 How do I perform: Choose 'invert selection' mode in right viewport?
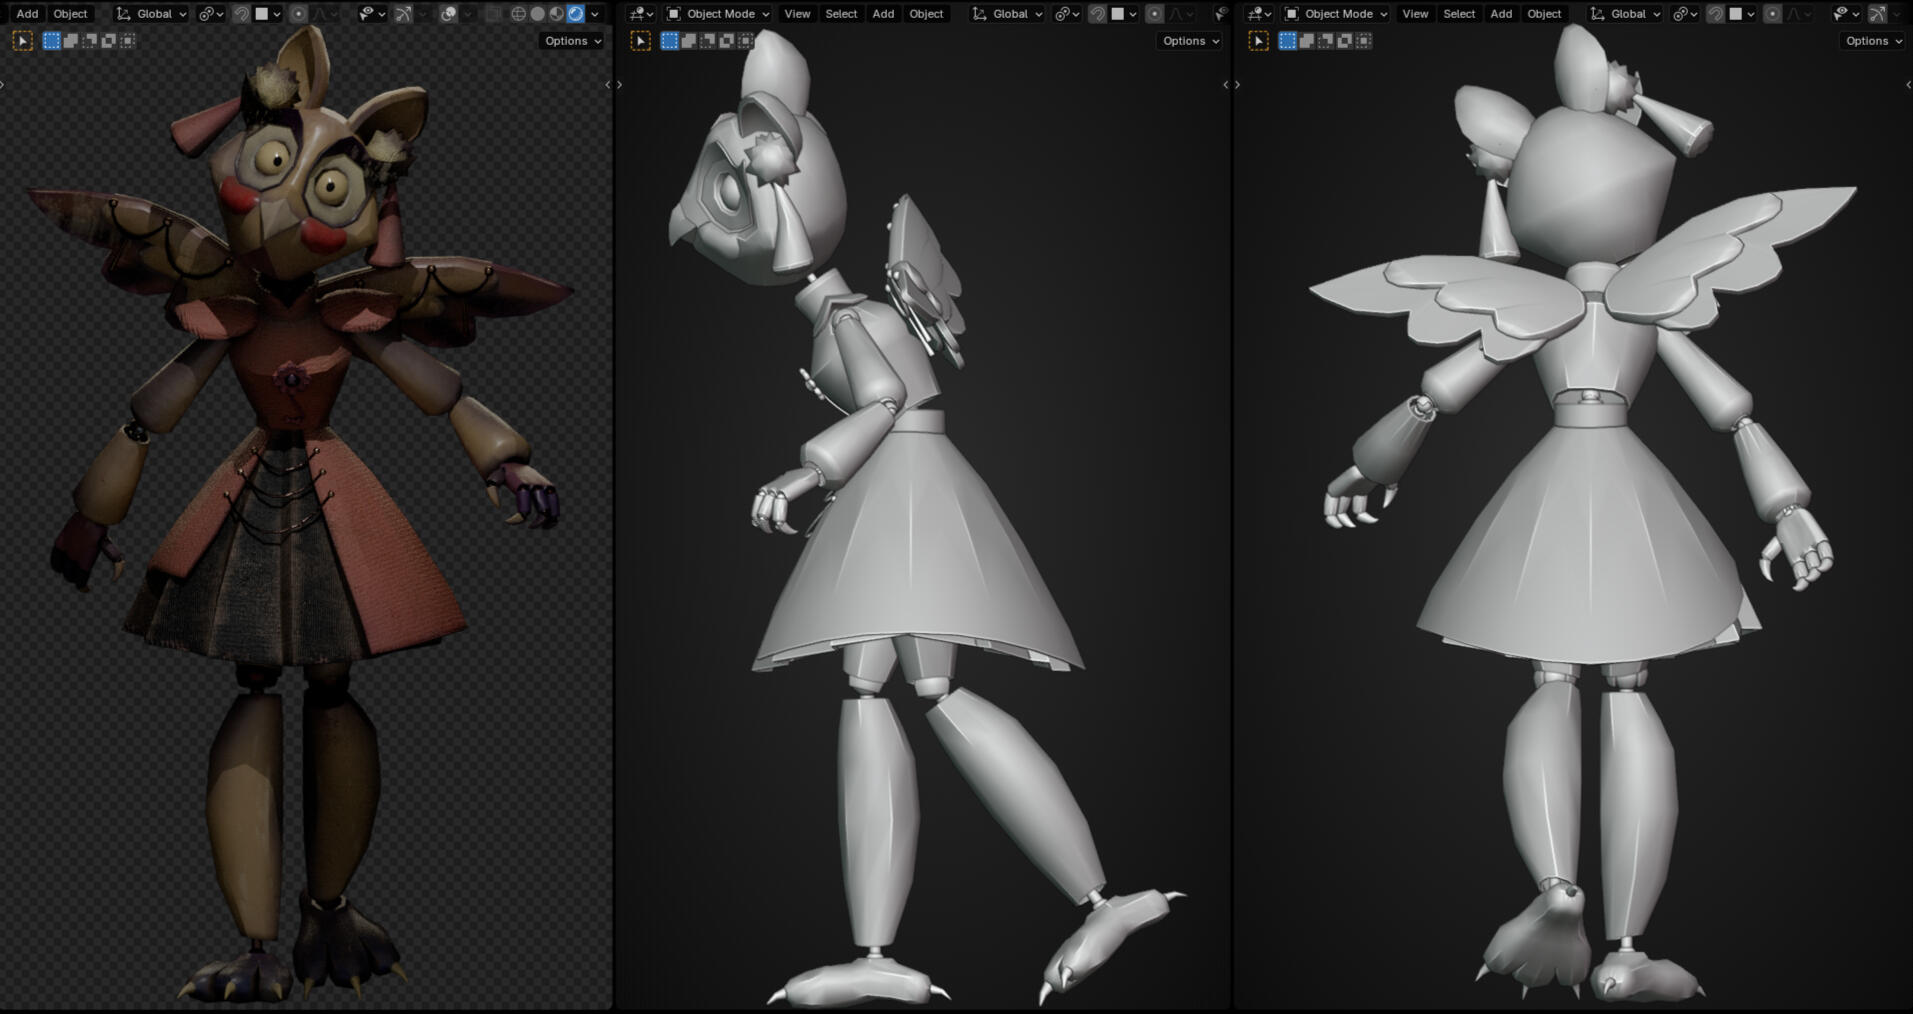tap(1345, 41)
